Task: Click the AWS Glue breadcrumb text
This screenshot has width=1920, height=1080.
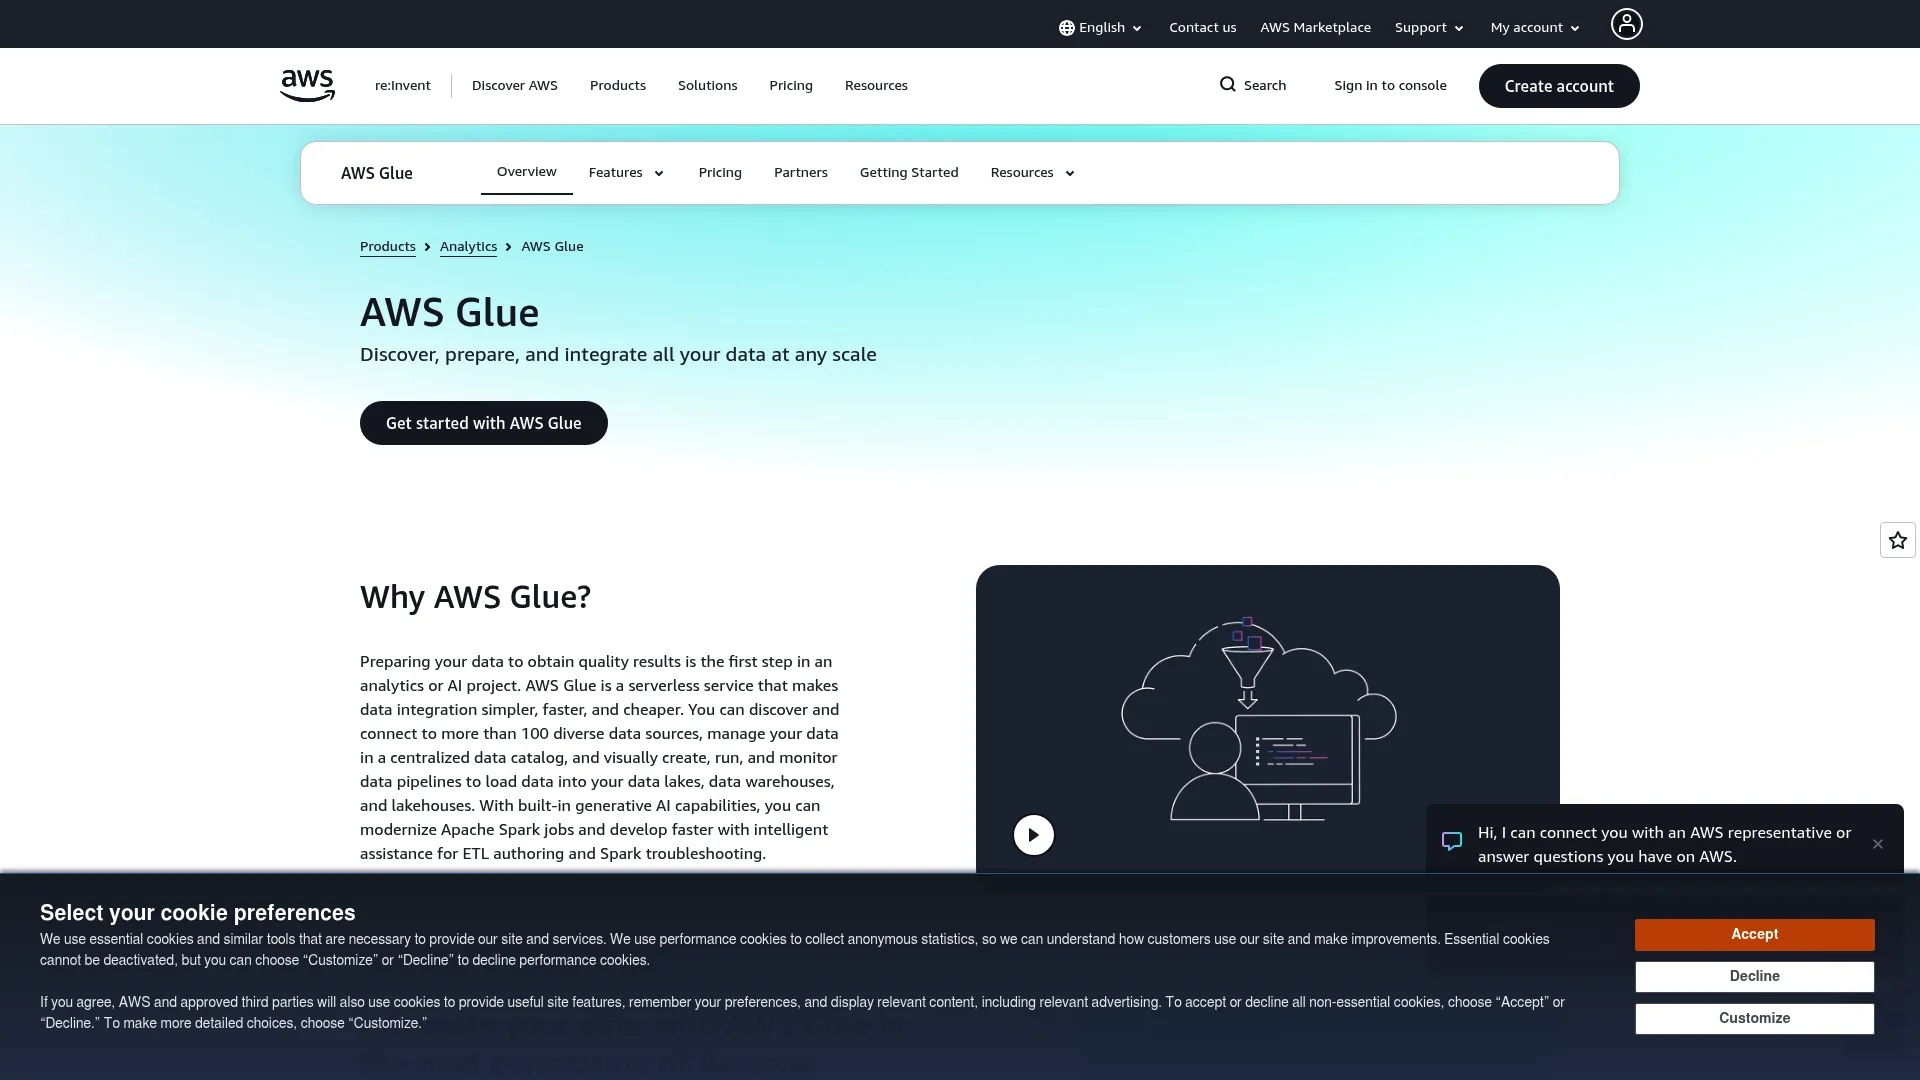Action: coord(552,247)
